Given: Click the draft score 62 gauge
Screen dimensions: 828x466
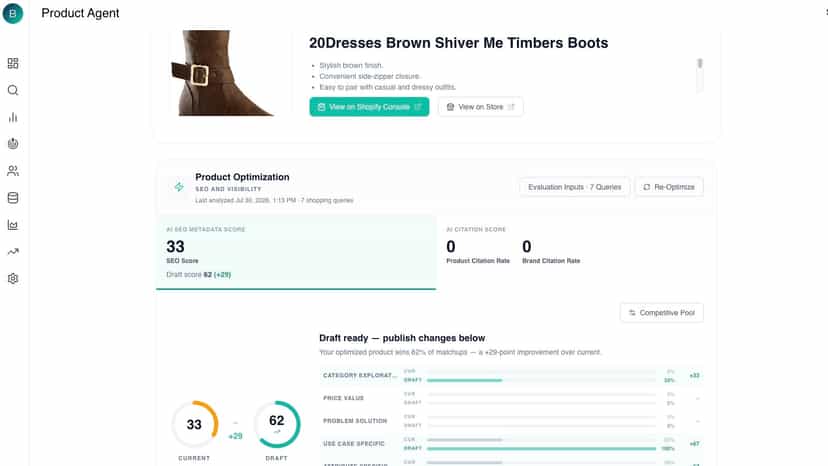Looking at the screenshot, I should (277, 424).
